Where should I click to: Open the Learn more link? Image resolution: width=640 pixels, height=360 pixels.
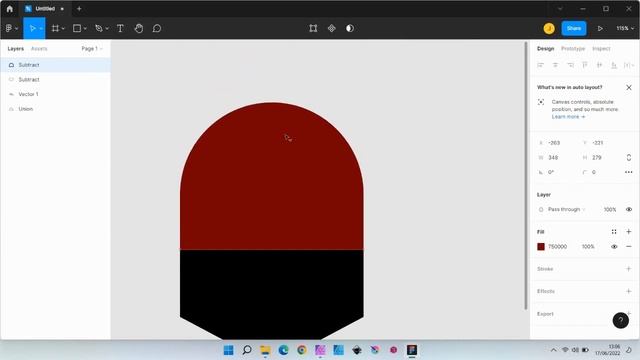pyautogui.click(x=568, y=117)
